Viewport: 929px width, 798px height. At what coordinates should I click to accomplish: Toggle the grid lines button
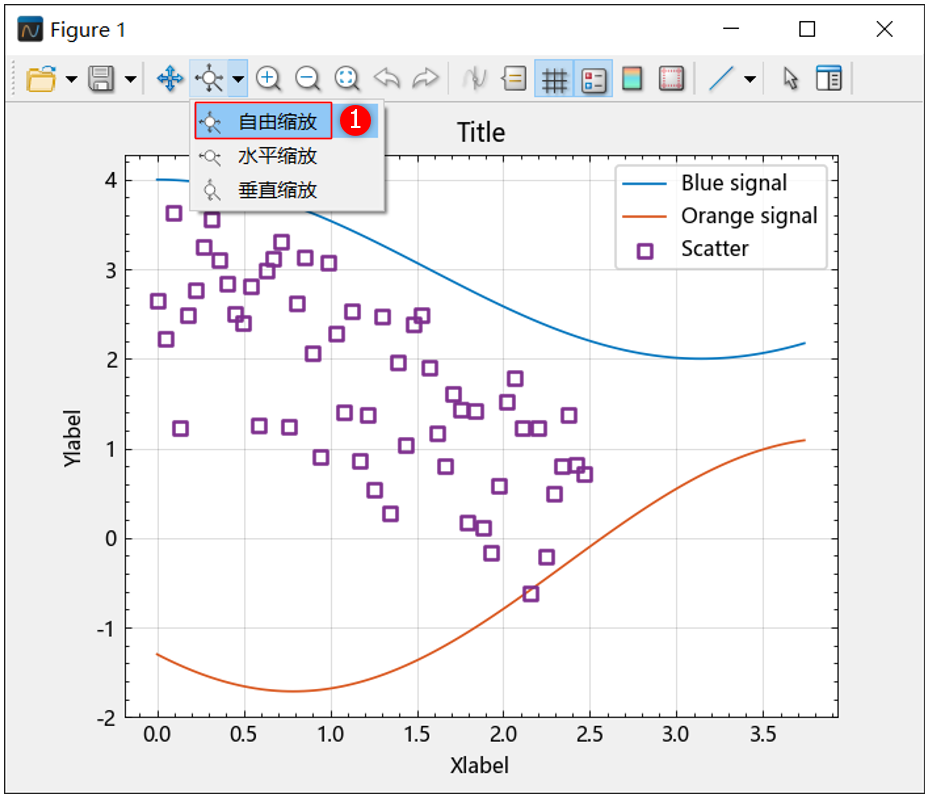tap(554, 79)
